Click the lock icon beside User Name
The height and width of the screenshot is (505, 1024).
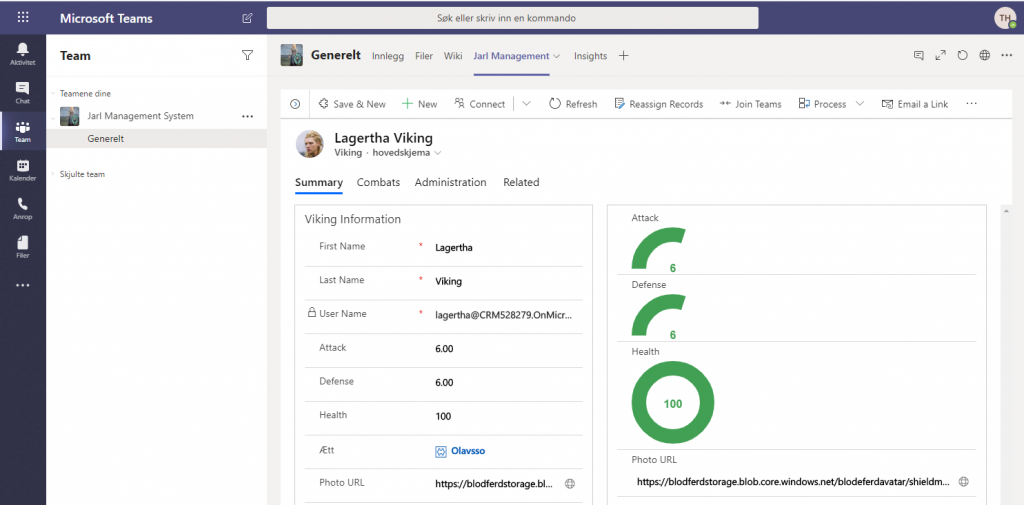coord(312,313)
